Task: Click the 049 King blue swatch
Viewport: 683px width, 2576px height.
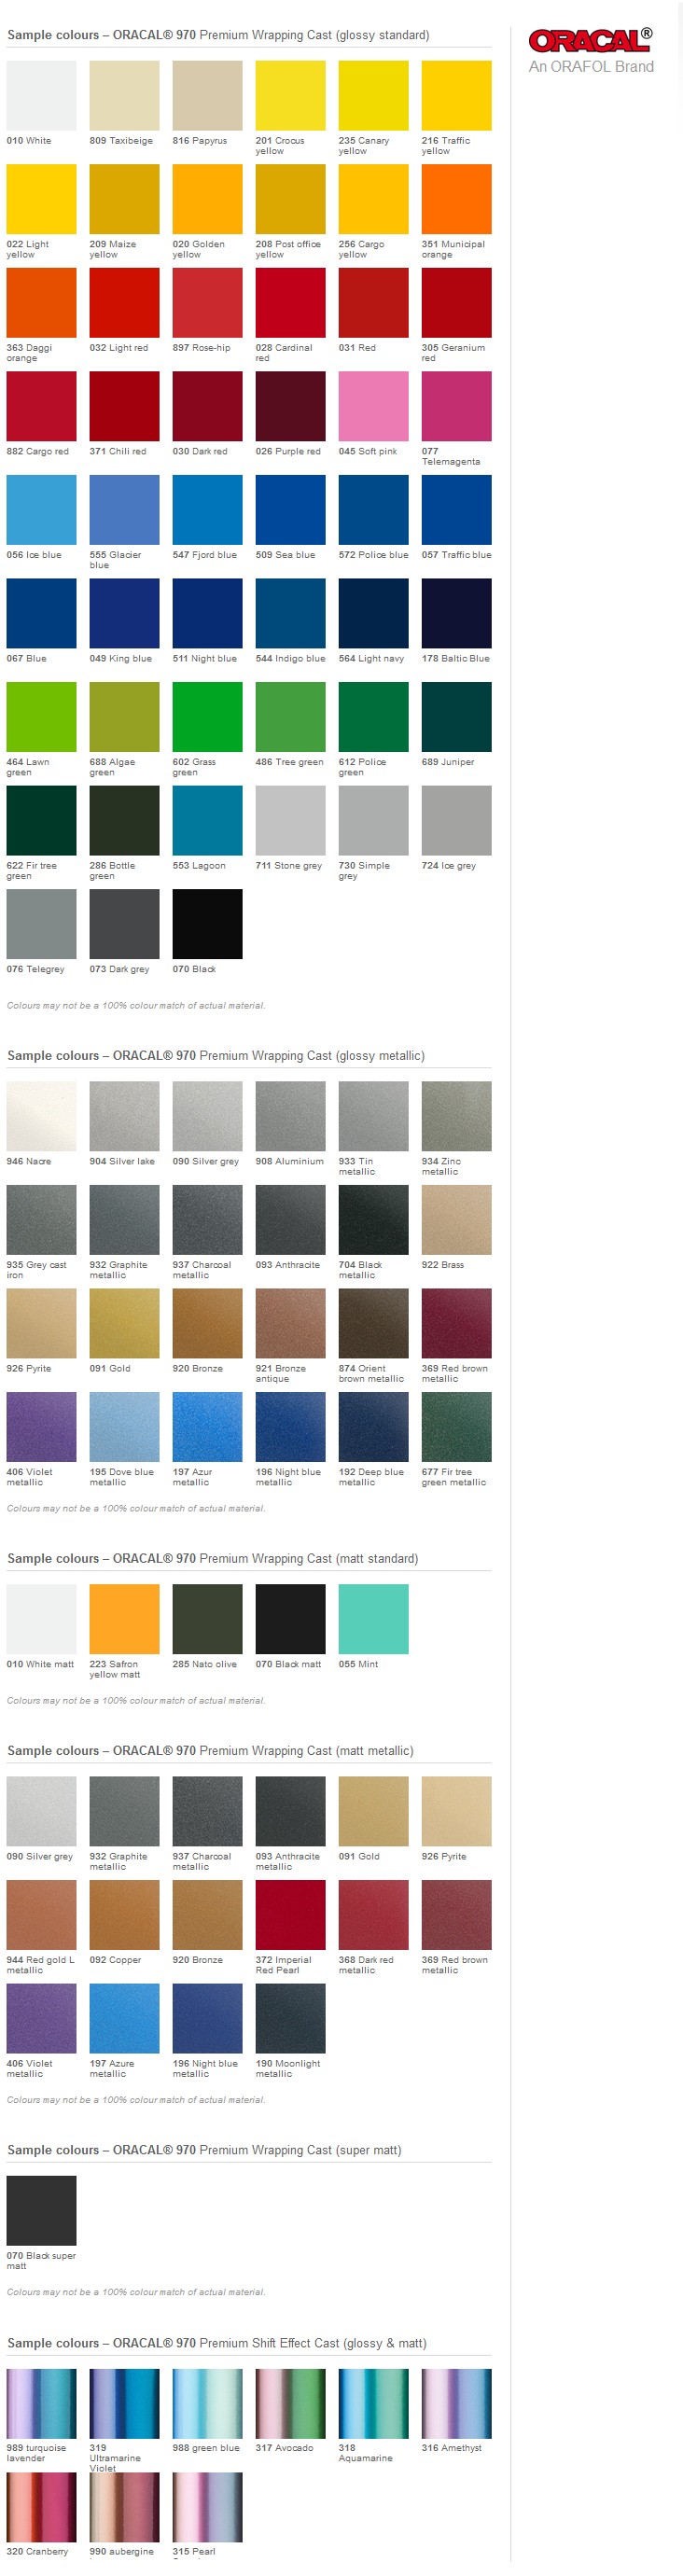Action: (x=124, y=614)
